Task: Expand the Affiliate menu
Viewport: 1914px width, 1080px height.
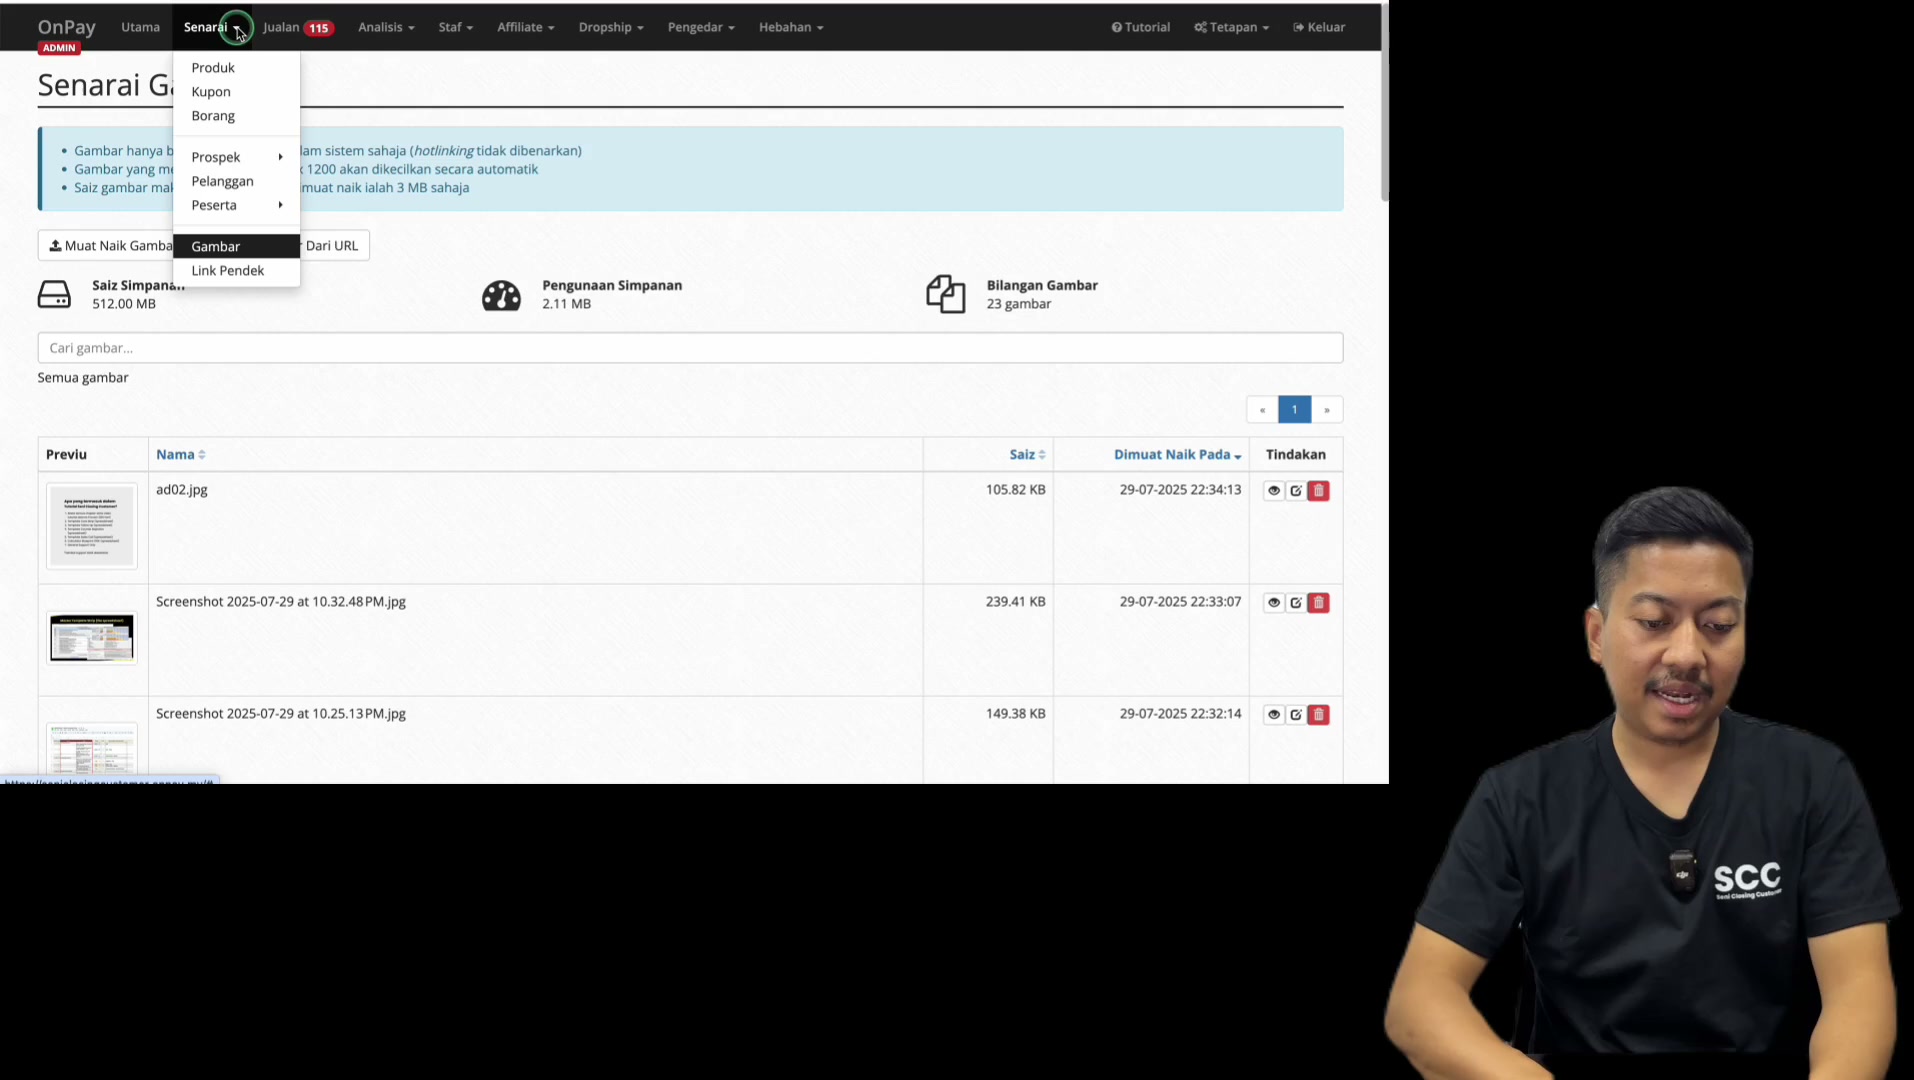Action: (x=525, y=27)
